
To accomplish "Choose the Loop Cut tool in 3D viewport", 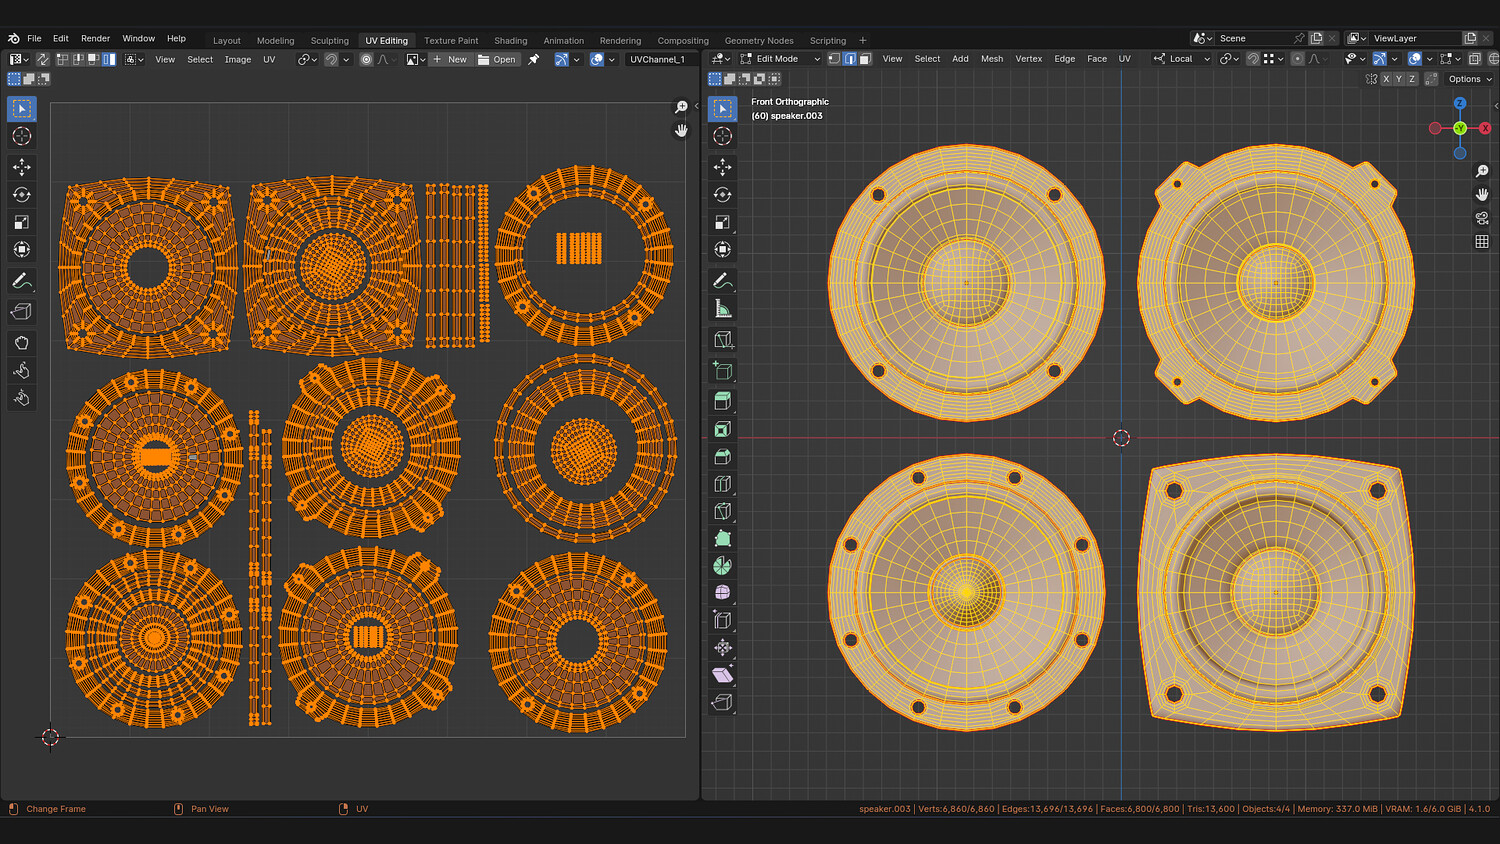I will point(723,484).
